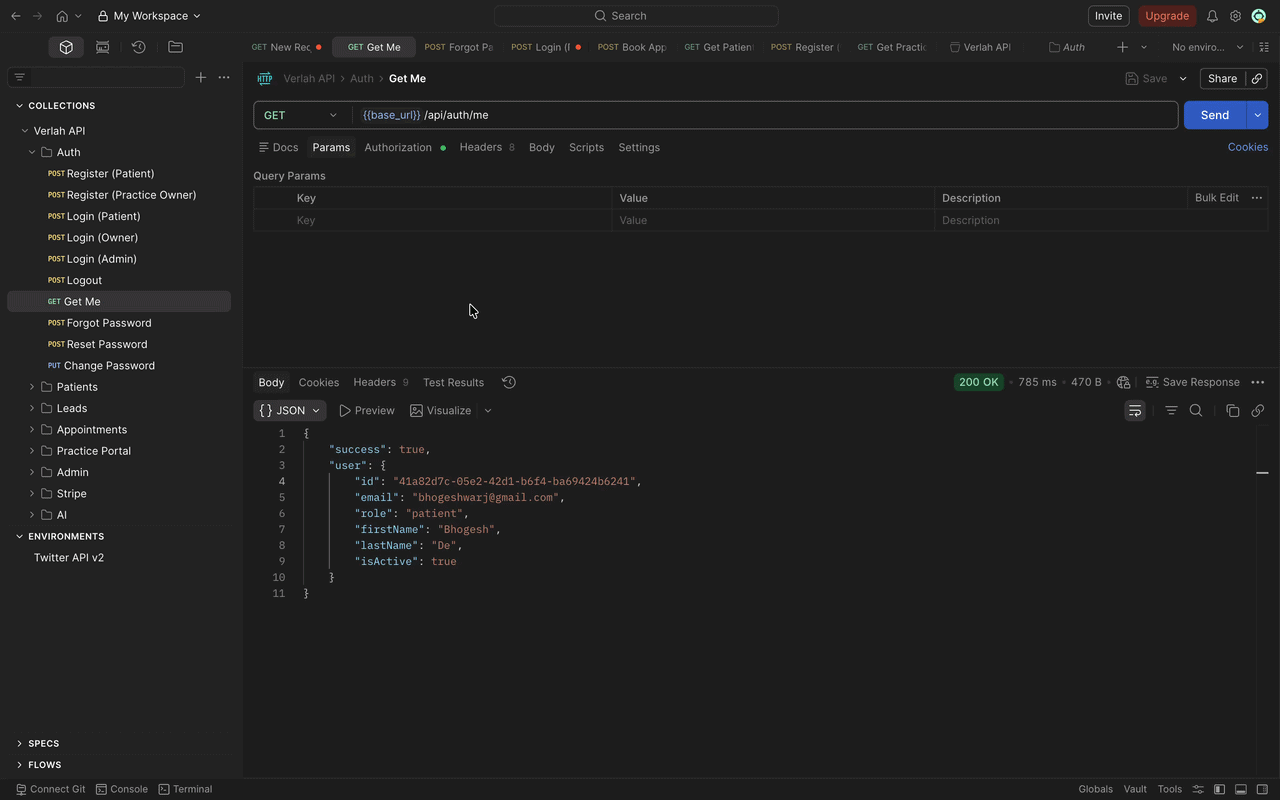Copy the request link icon next to Share
The height and width of the screenshot is (800, 1280).
(1257, 78)
